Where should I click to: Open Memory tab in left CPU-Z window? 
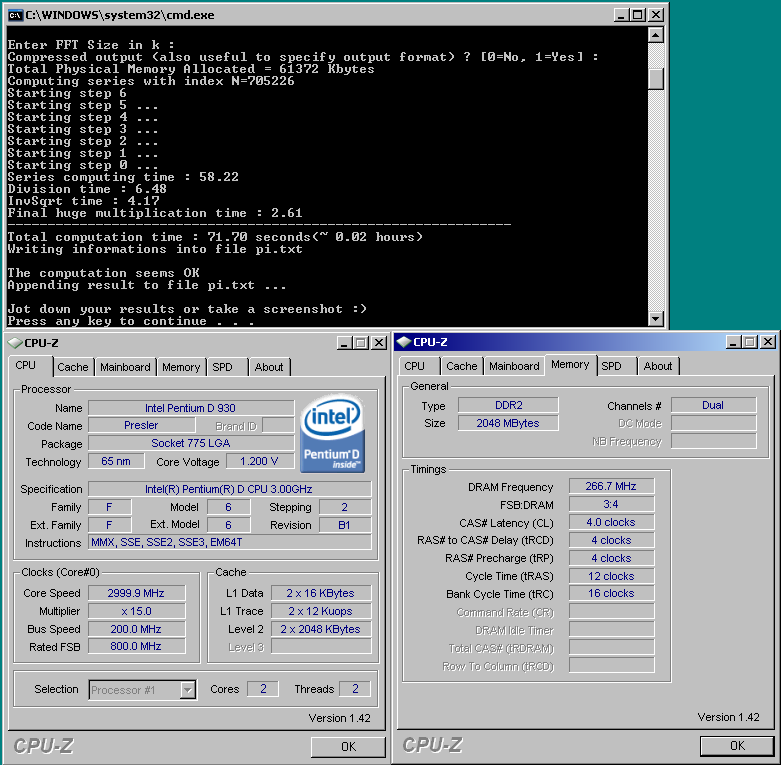tap(181, 367)
